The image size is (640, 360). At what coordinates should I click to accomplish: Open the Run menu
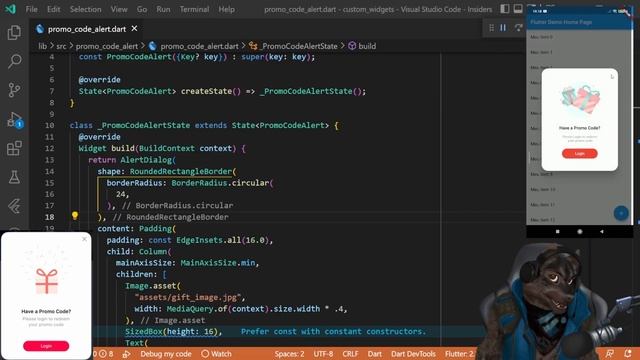point(163,9)
